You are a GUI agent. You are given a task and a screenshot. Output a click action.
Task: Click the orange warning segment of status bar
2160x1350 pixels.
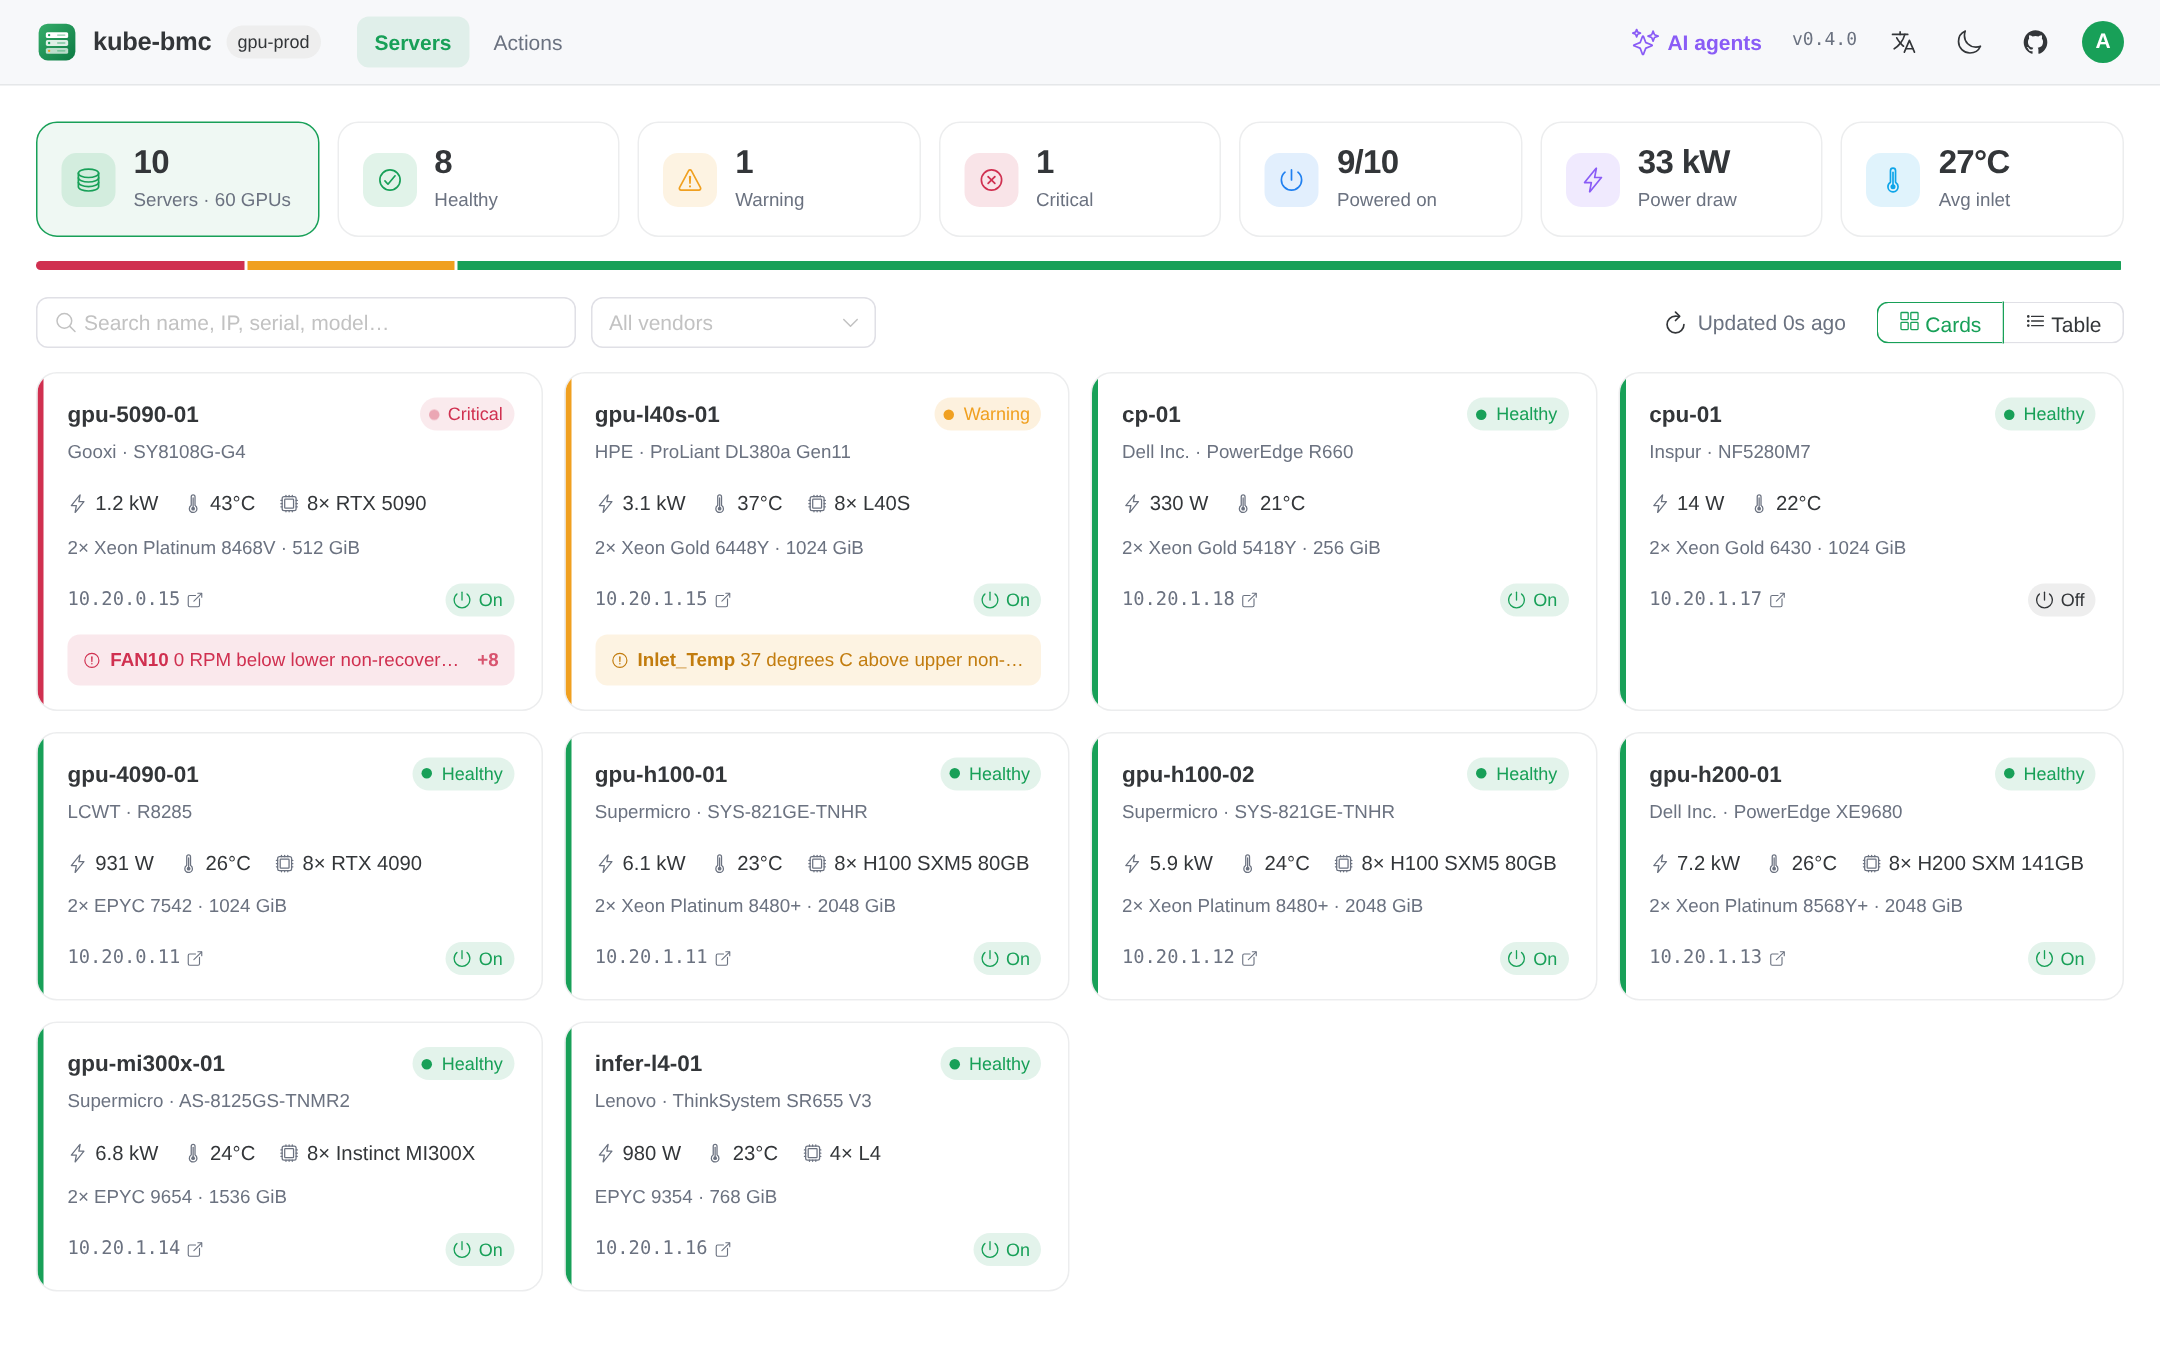coord(351,266)
